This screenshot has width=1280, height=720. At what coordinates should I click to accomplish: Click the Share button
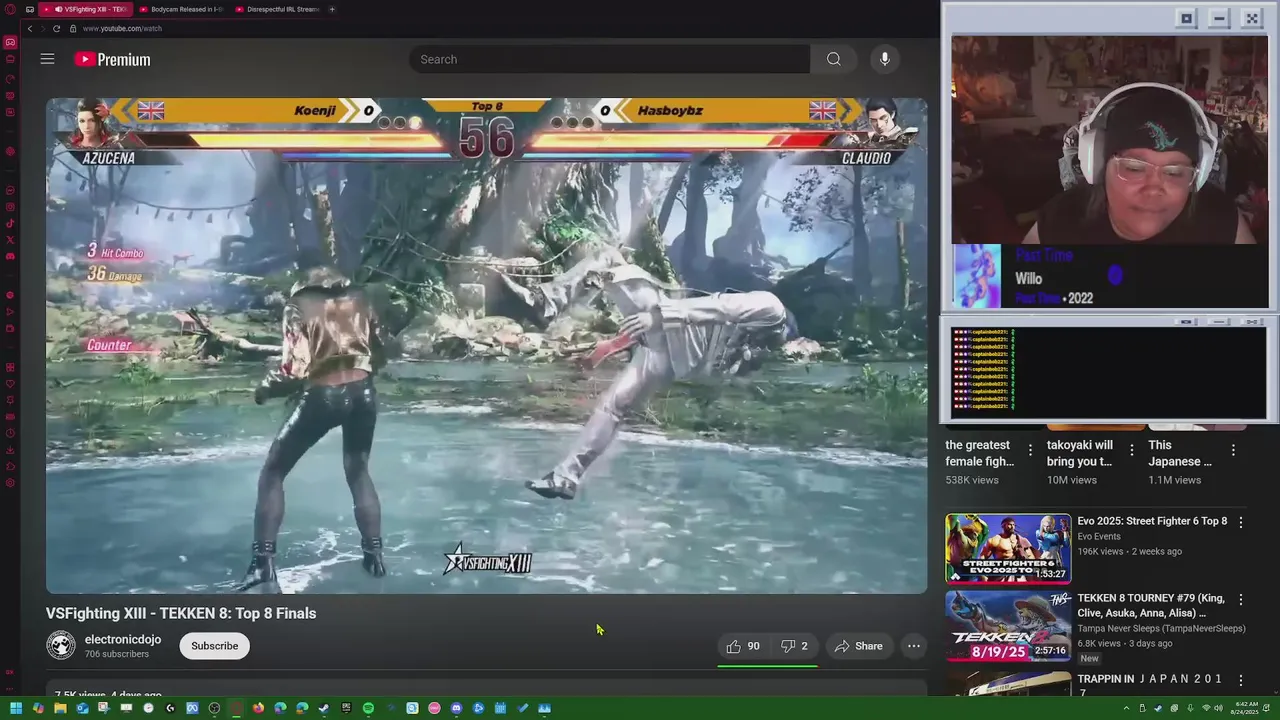[x=859, y=646]
